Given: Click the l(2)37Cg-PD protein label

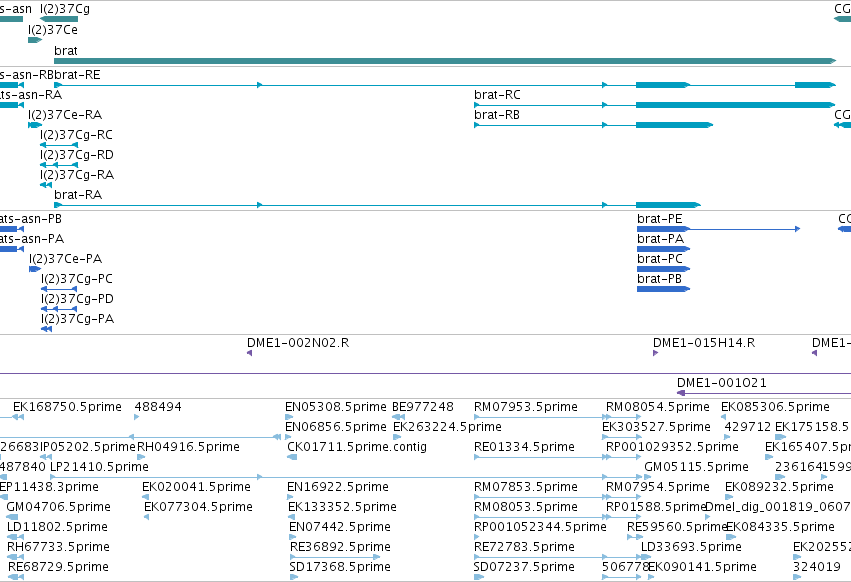Looking at the screenshot, I should click(x=78, y=299).
